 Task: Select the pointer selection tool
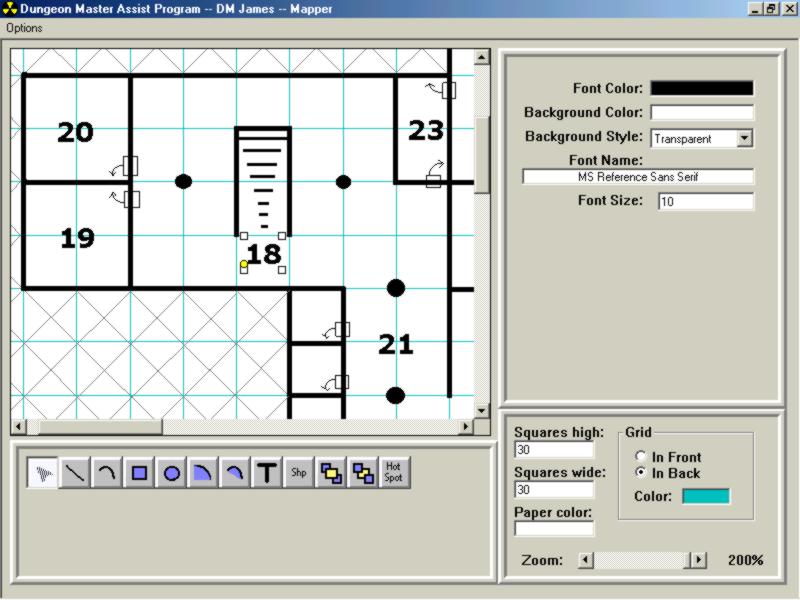tap(43, 473)
